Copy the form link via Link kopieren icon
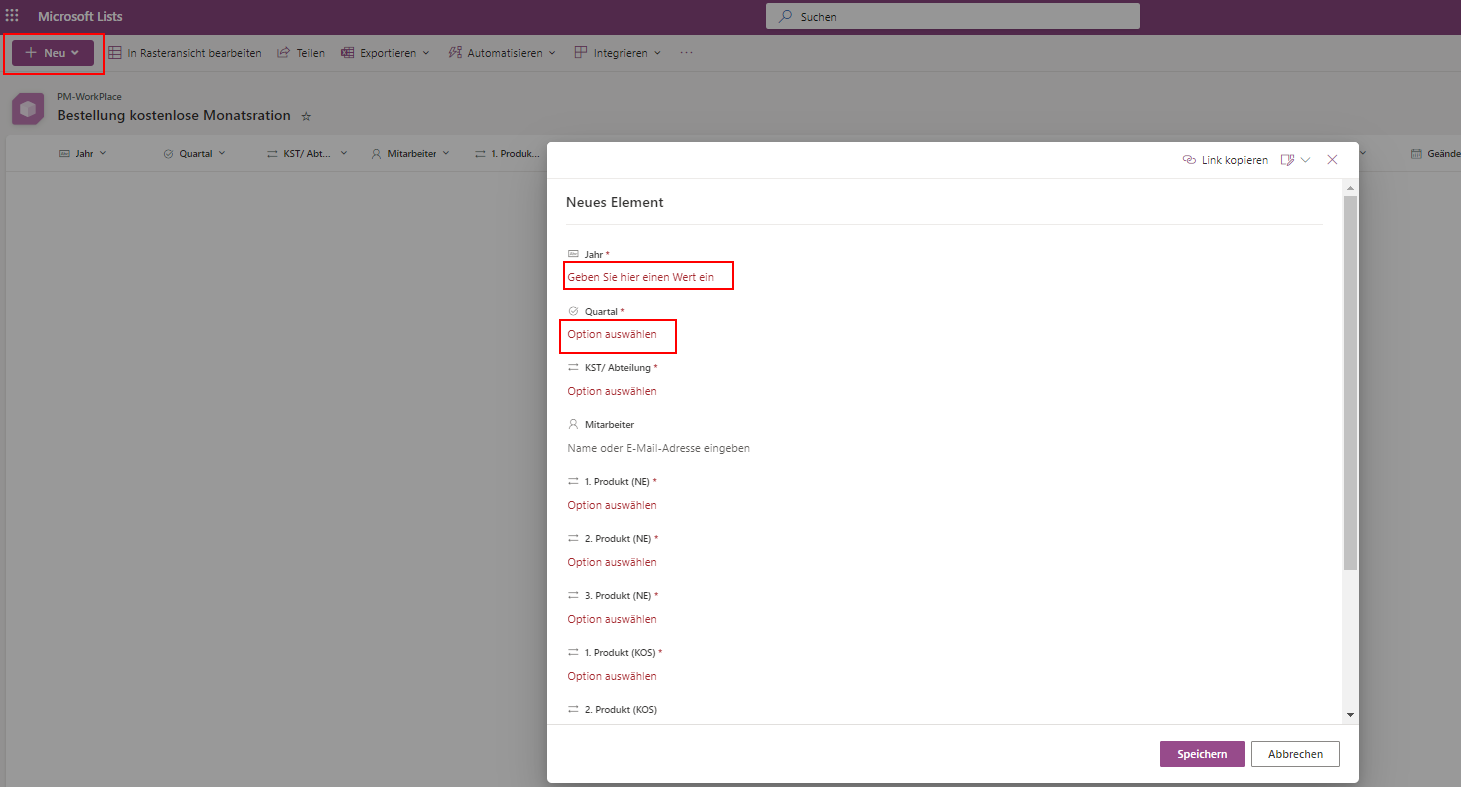Viewport: 1461px width, 787px height. coord(1189,159)
